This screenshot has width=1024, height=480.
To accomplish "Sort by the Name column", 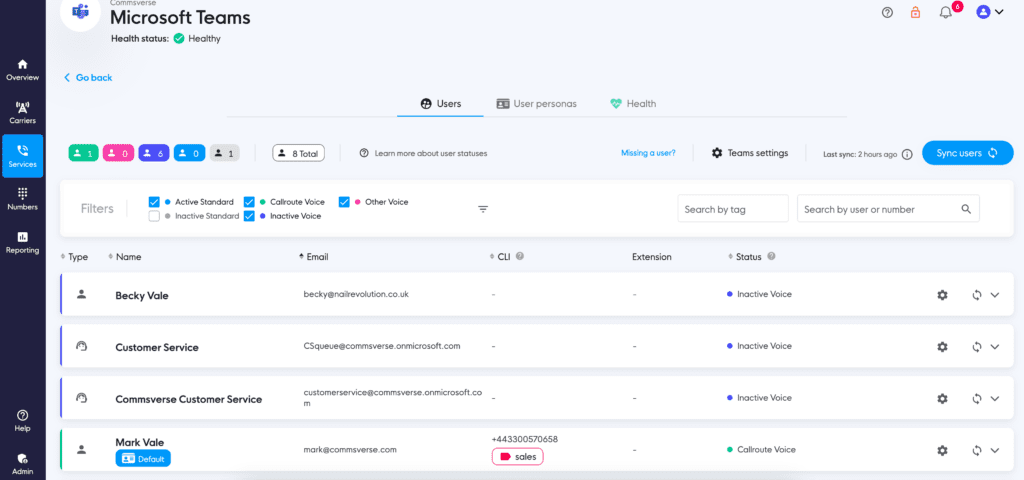I will [125, 257].
